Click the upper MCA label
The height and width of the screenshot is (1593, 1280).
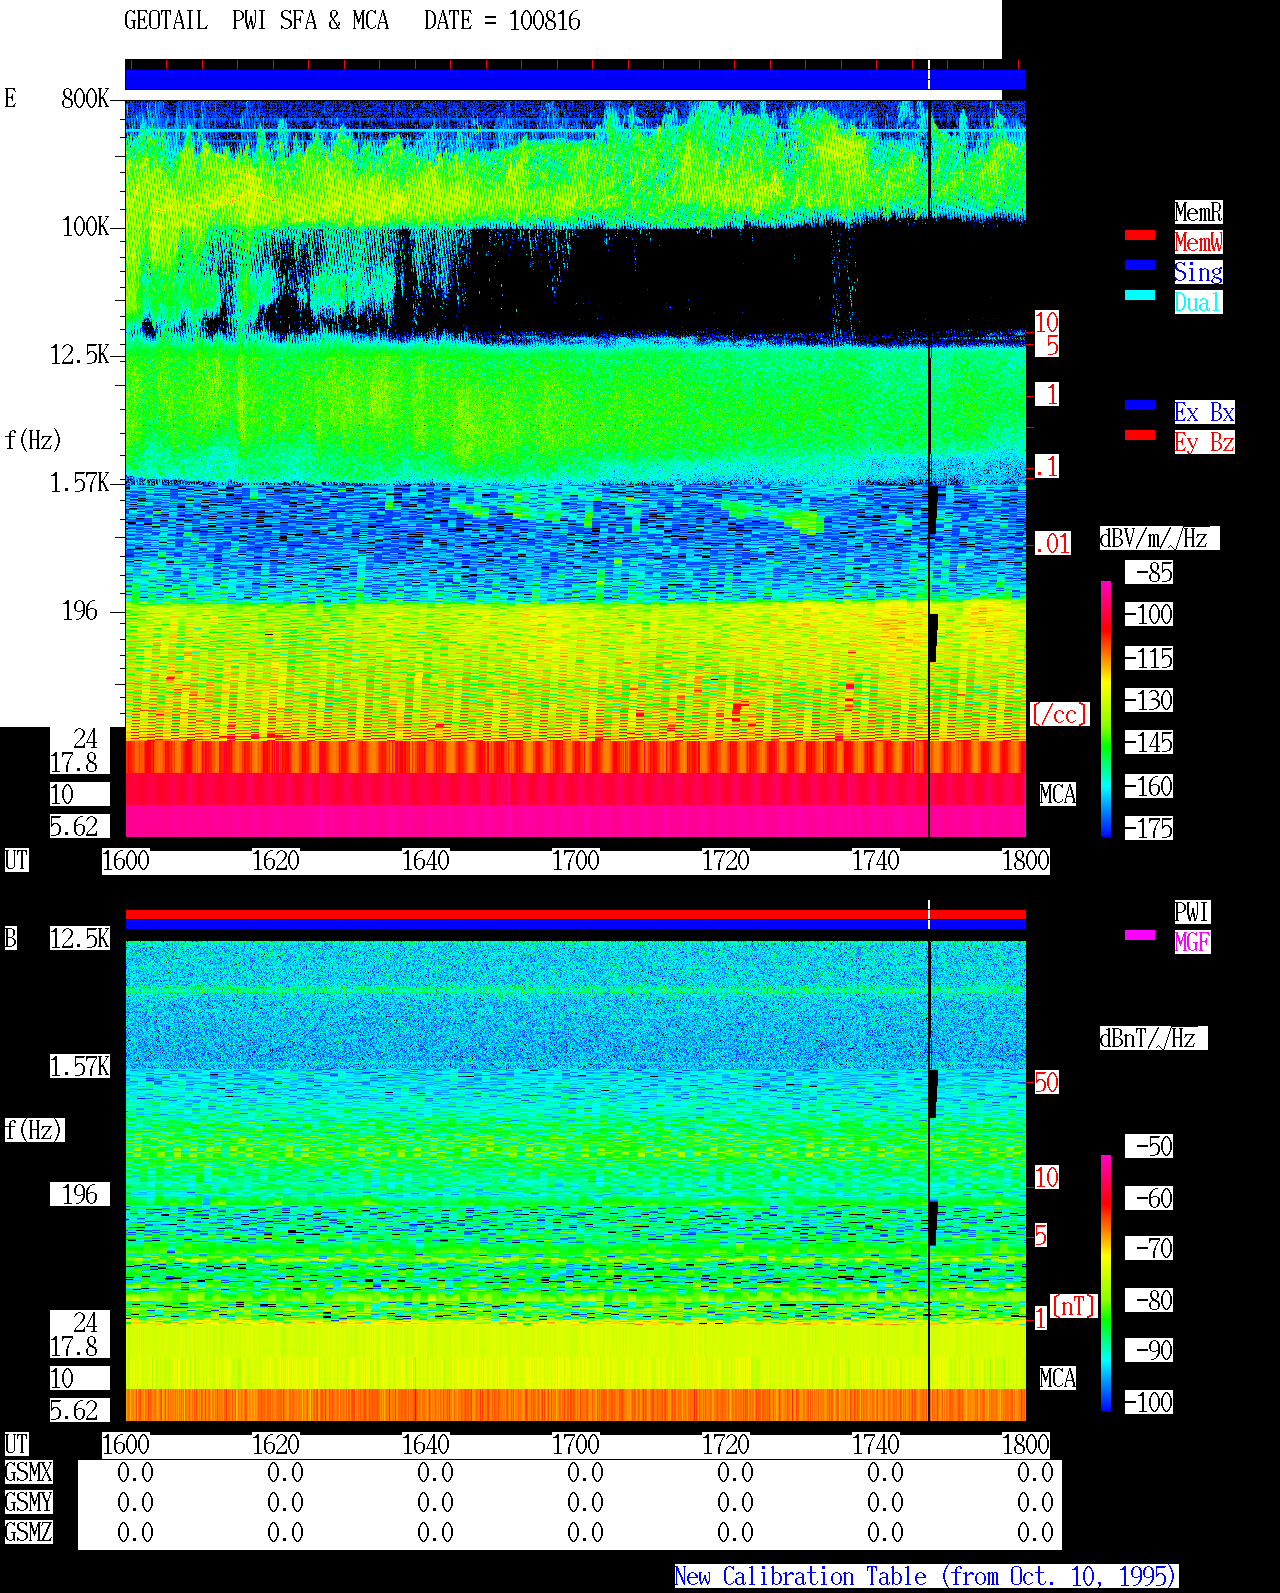pyautogui.click(x=1057, y=795)
